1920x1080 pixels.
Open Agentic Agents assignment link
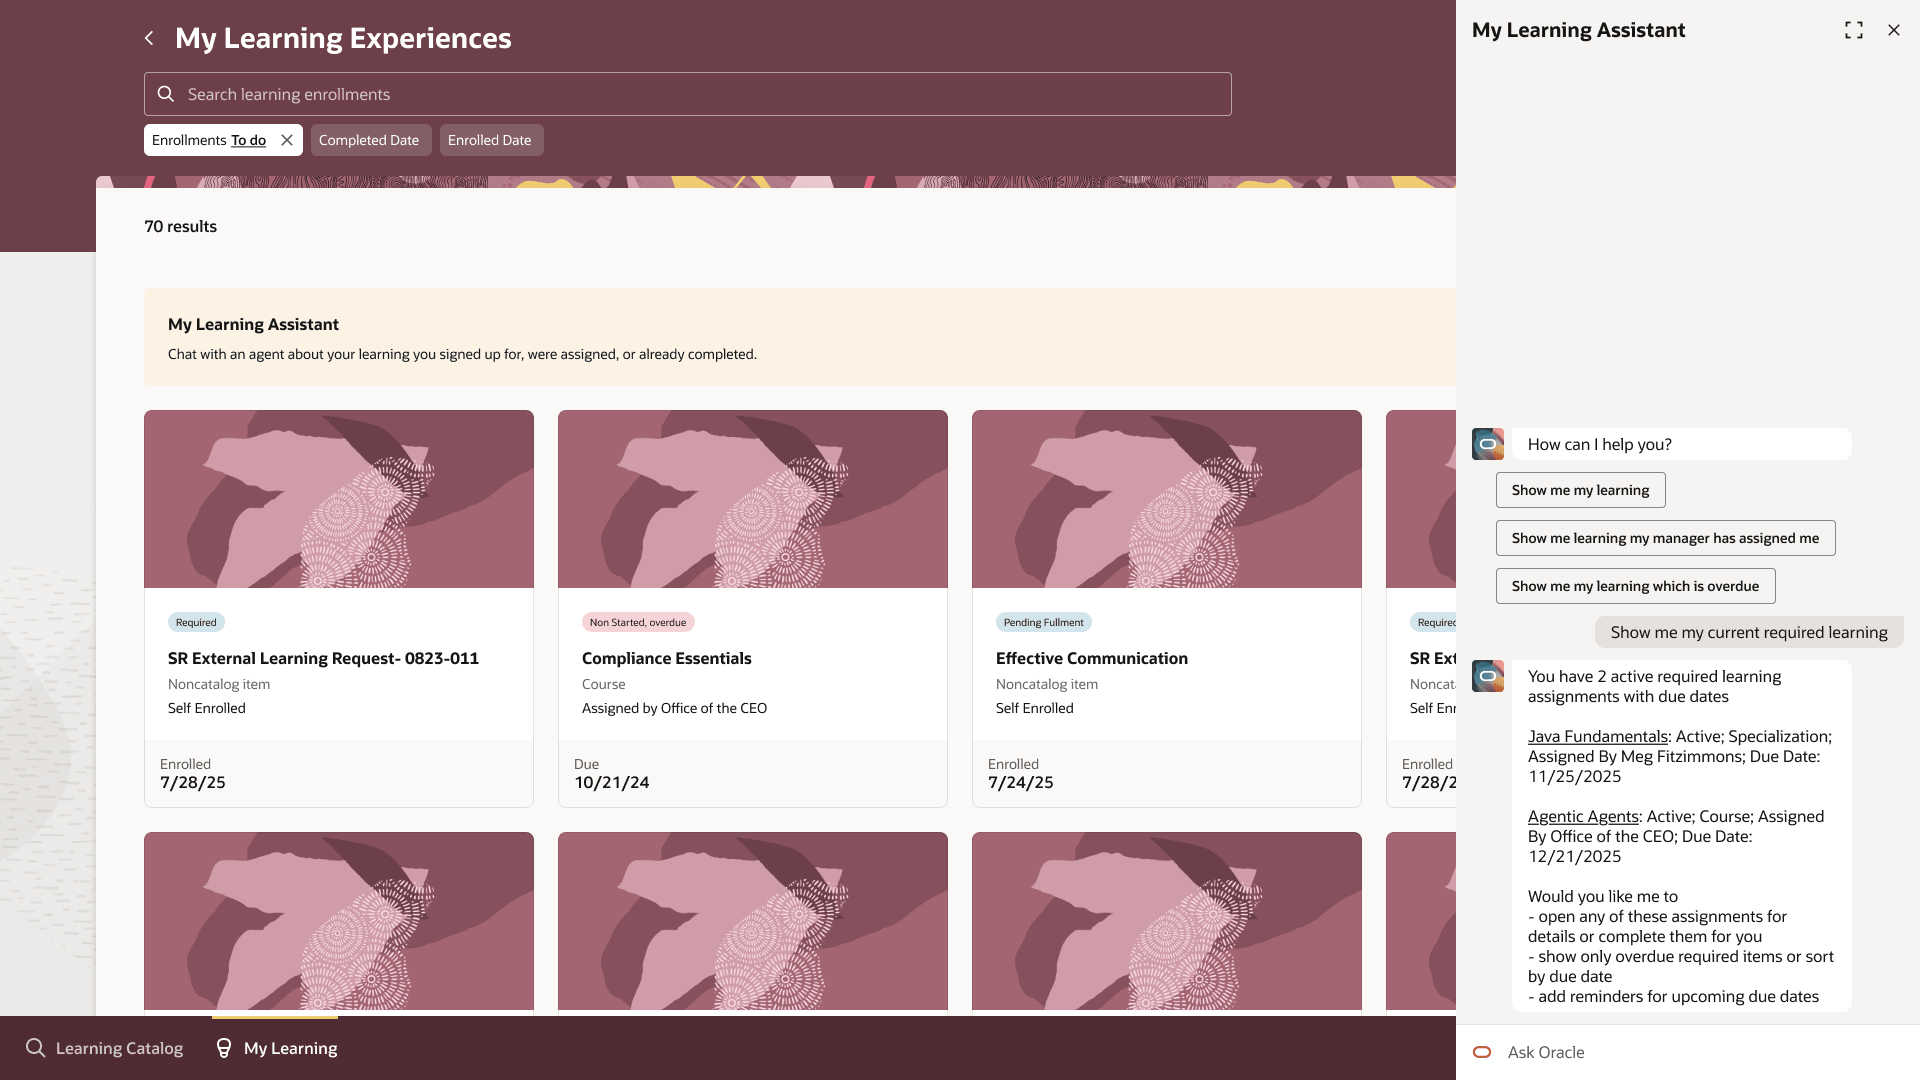tap(1583, 816)
